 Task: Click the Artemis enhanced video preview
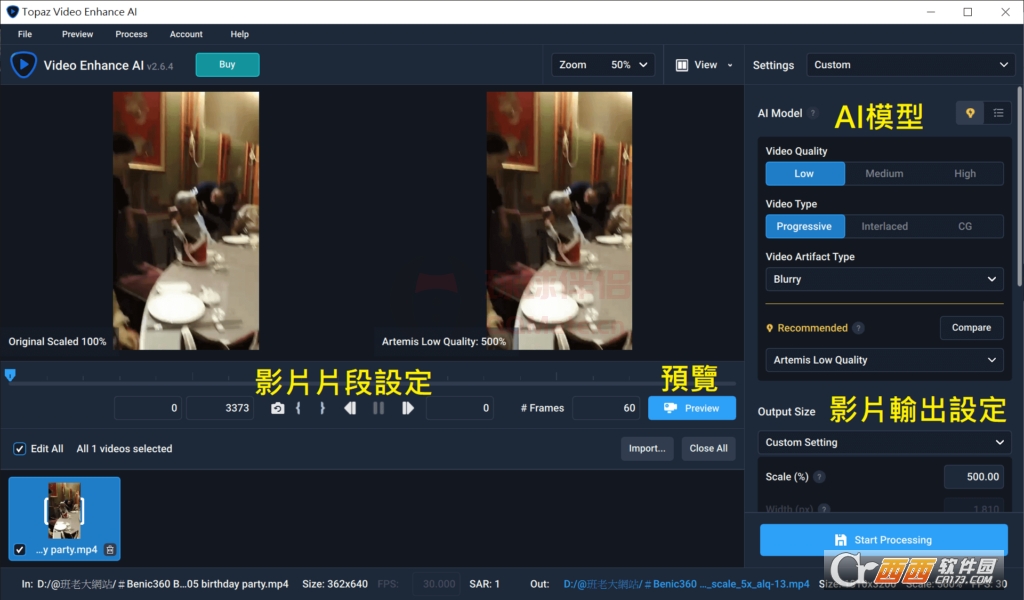[559, 221]
